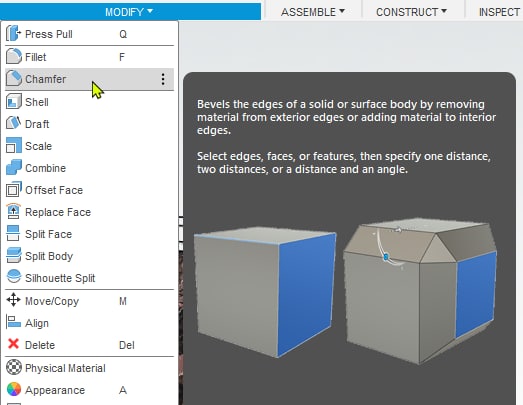Choose Move/Copy menu entry
Screen dimensions: 523x405
(x=89, y=301)
